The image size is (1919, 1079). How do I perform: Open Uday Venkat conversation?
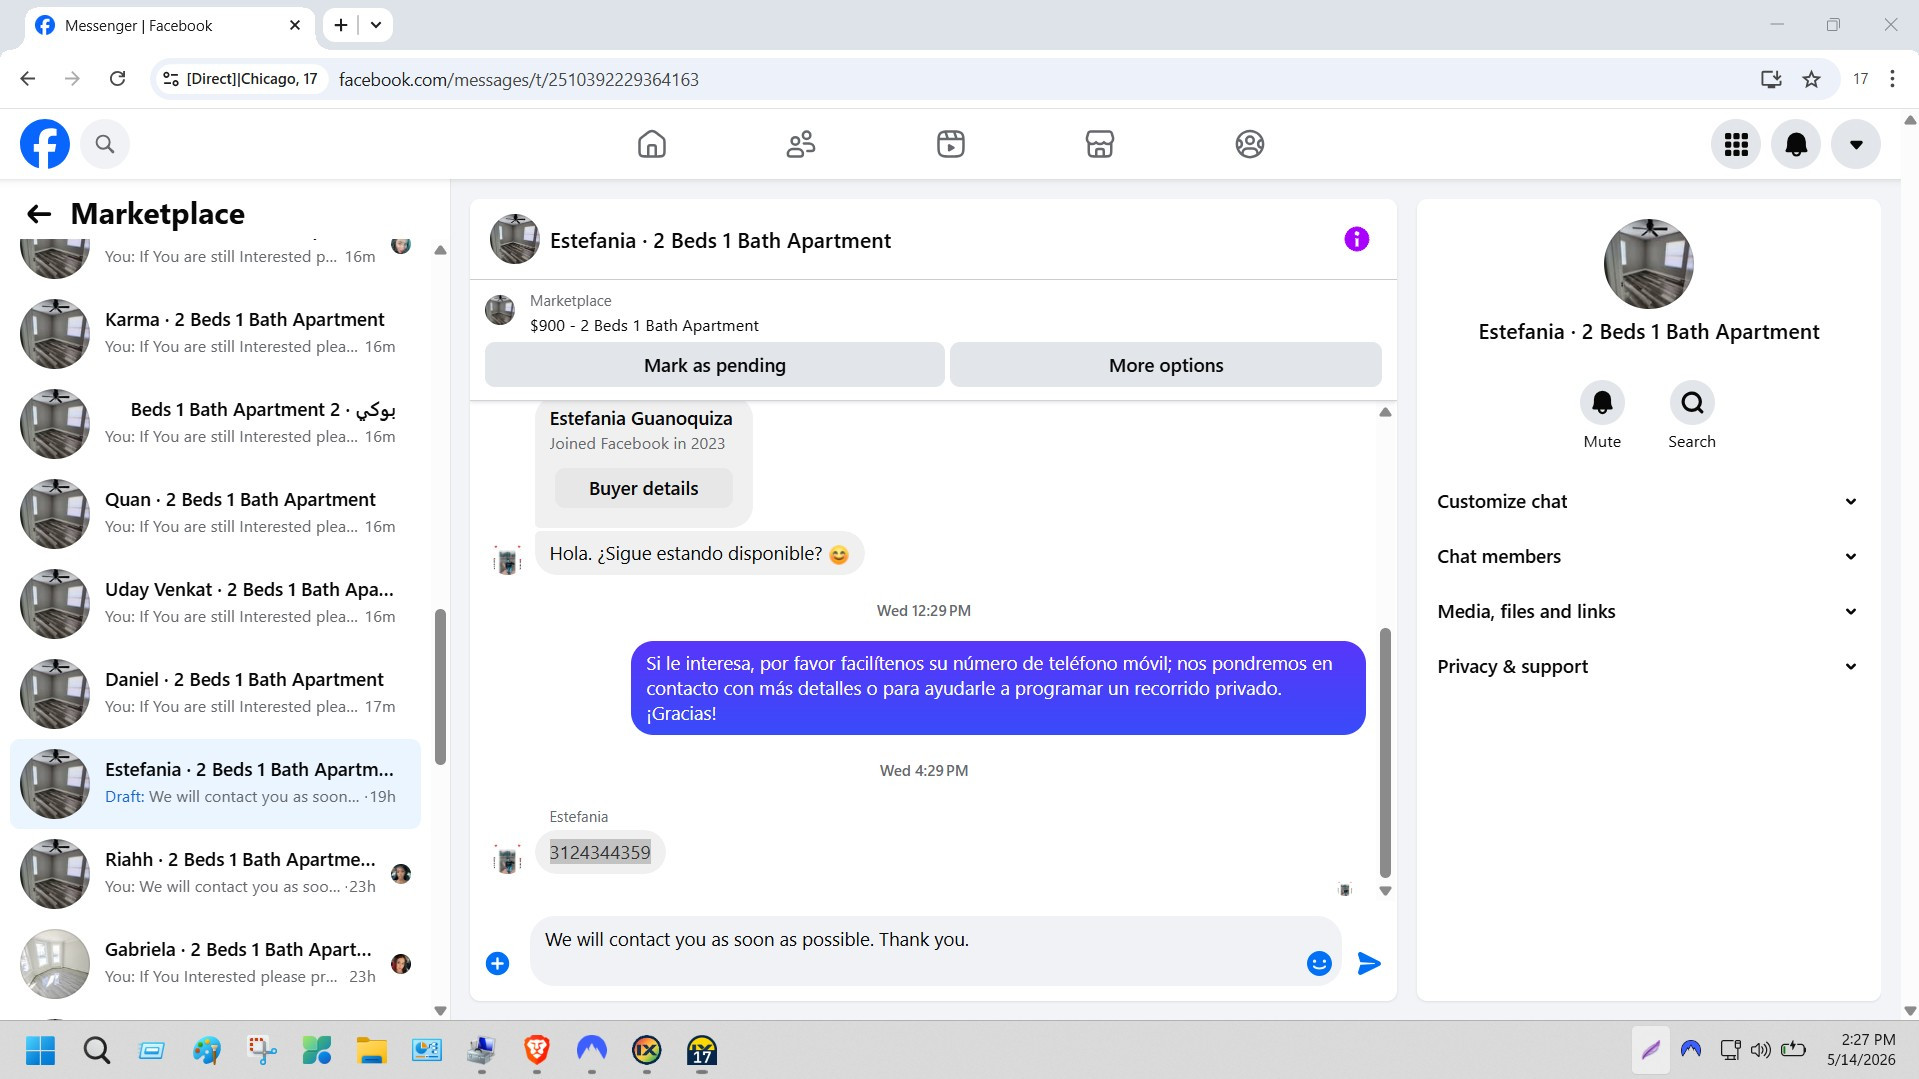point(215,603)
